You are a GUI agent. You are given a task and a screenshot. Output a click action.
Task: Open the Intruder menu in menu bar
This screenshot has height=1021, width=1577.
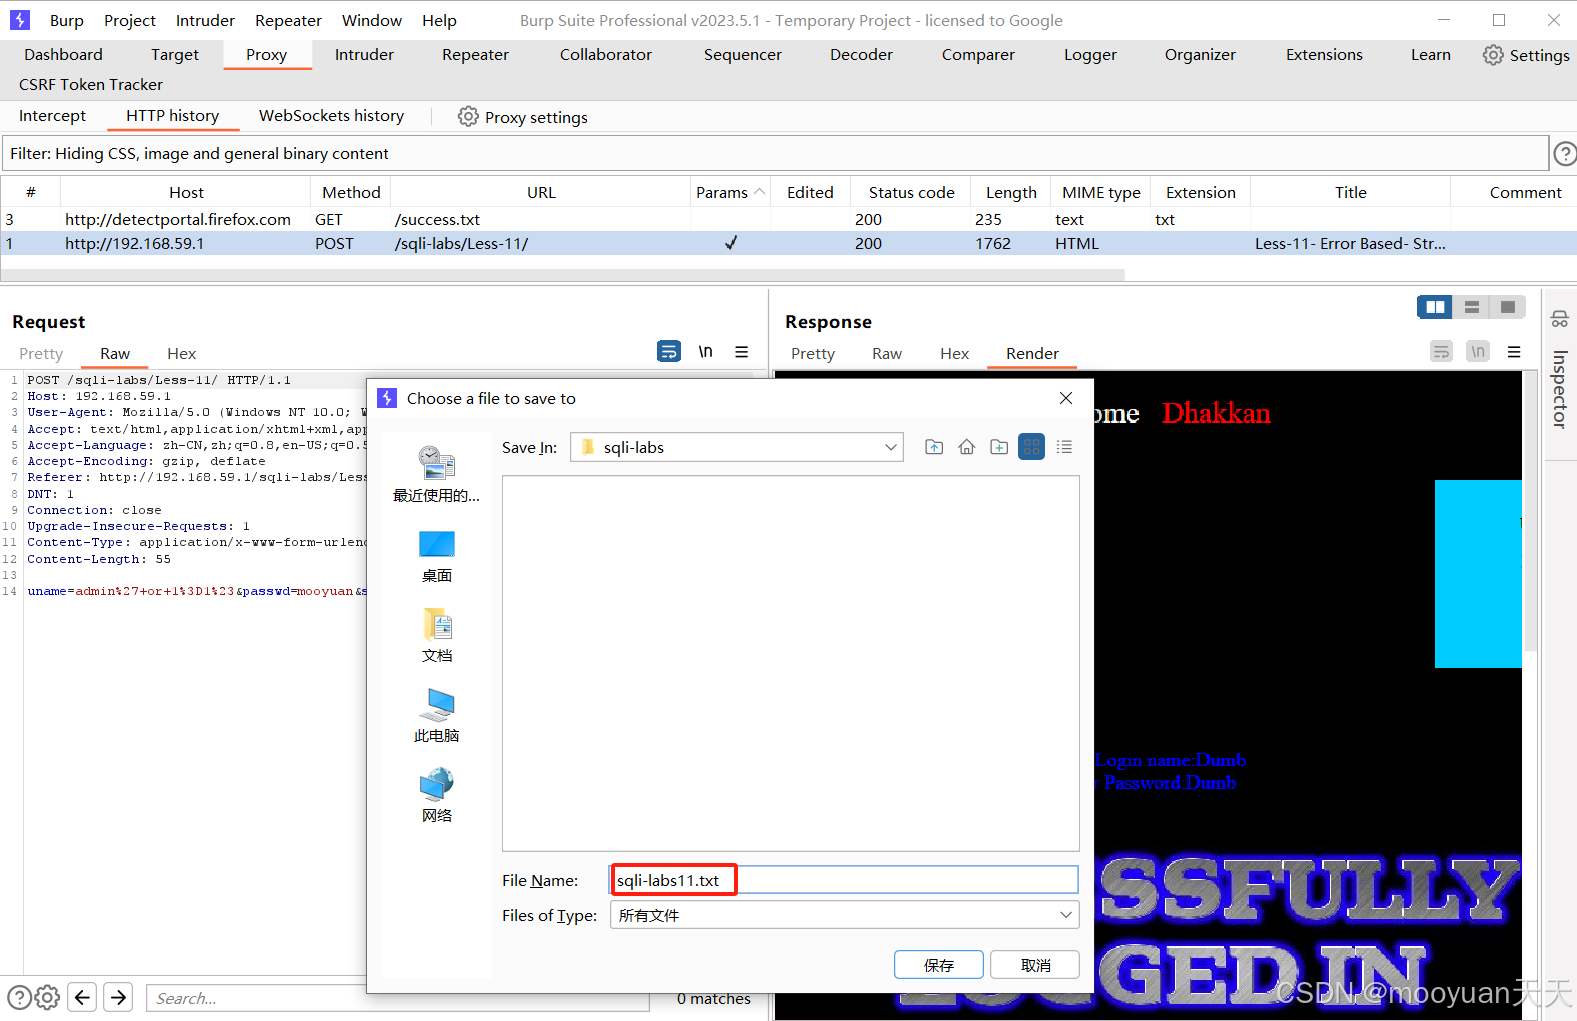tap(205, 20)
